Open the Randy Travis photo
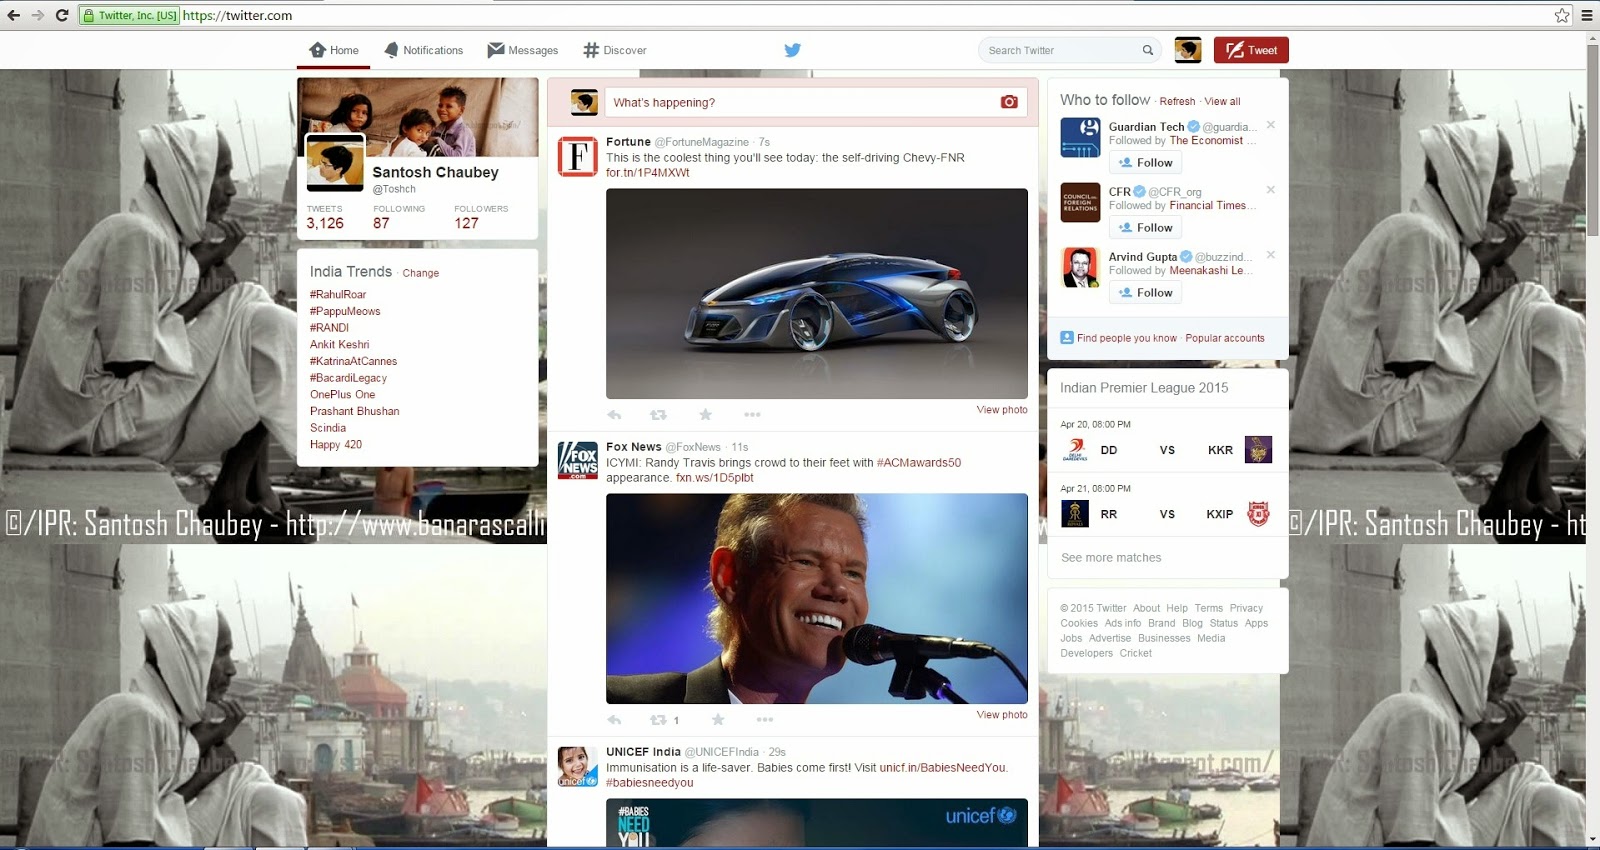1600x850 pixels. pyautogui.click(x=817, y=599)
